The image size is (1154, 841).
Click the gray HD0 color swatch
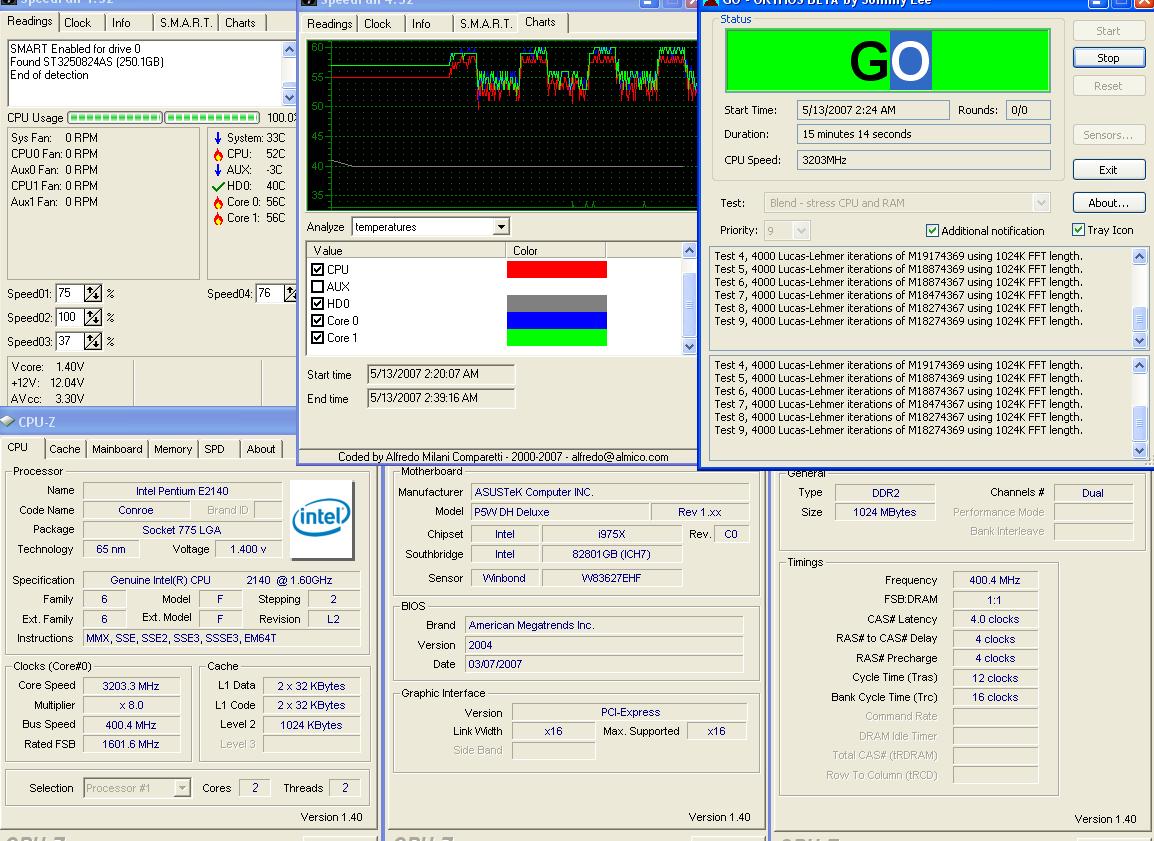point(557,304)
